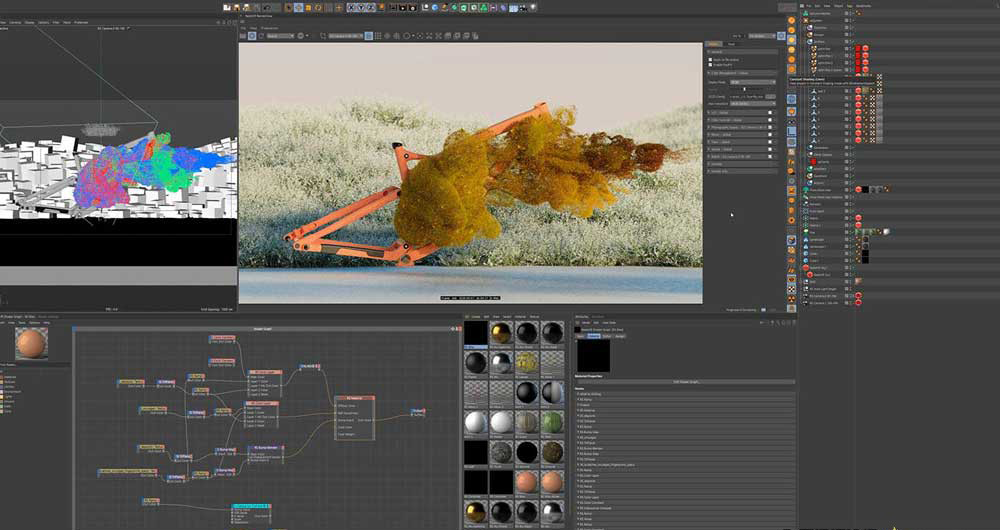Open the Display Mode dropdown
The width and height of the screenshot is (1000, 530).
[751, 82]
